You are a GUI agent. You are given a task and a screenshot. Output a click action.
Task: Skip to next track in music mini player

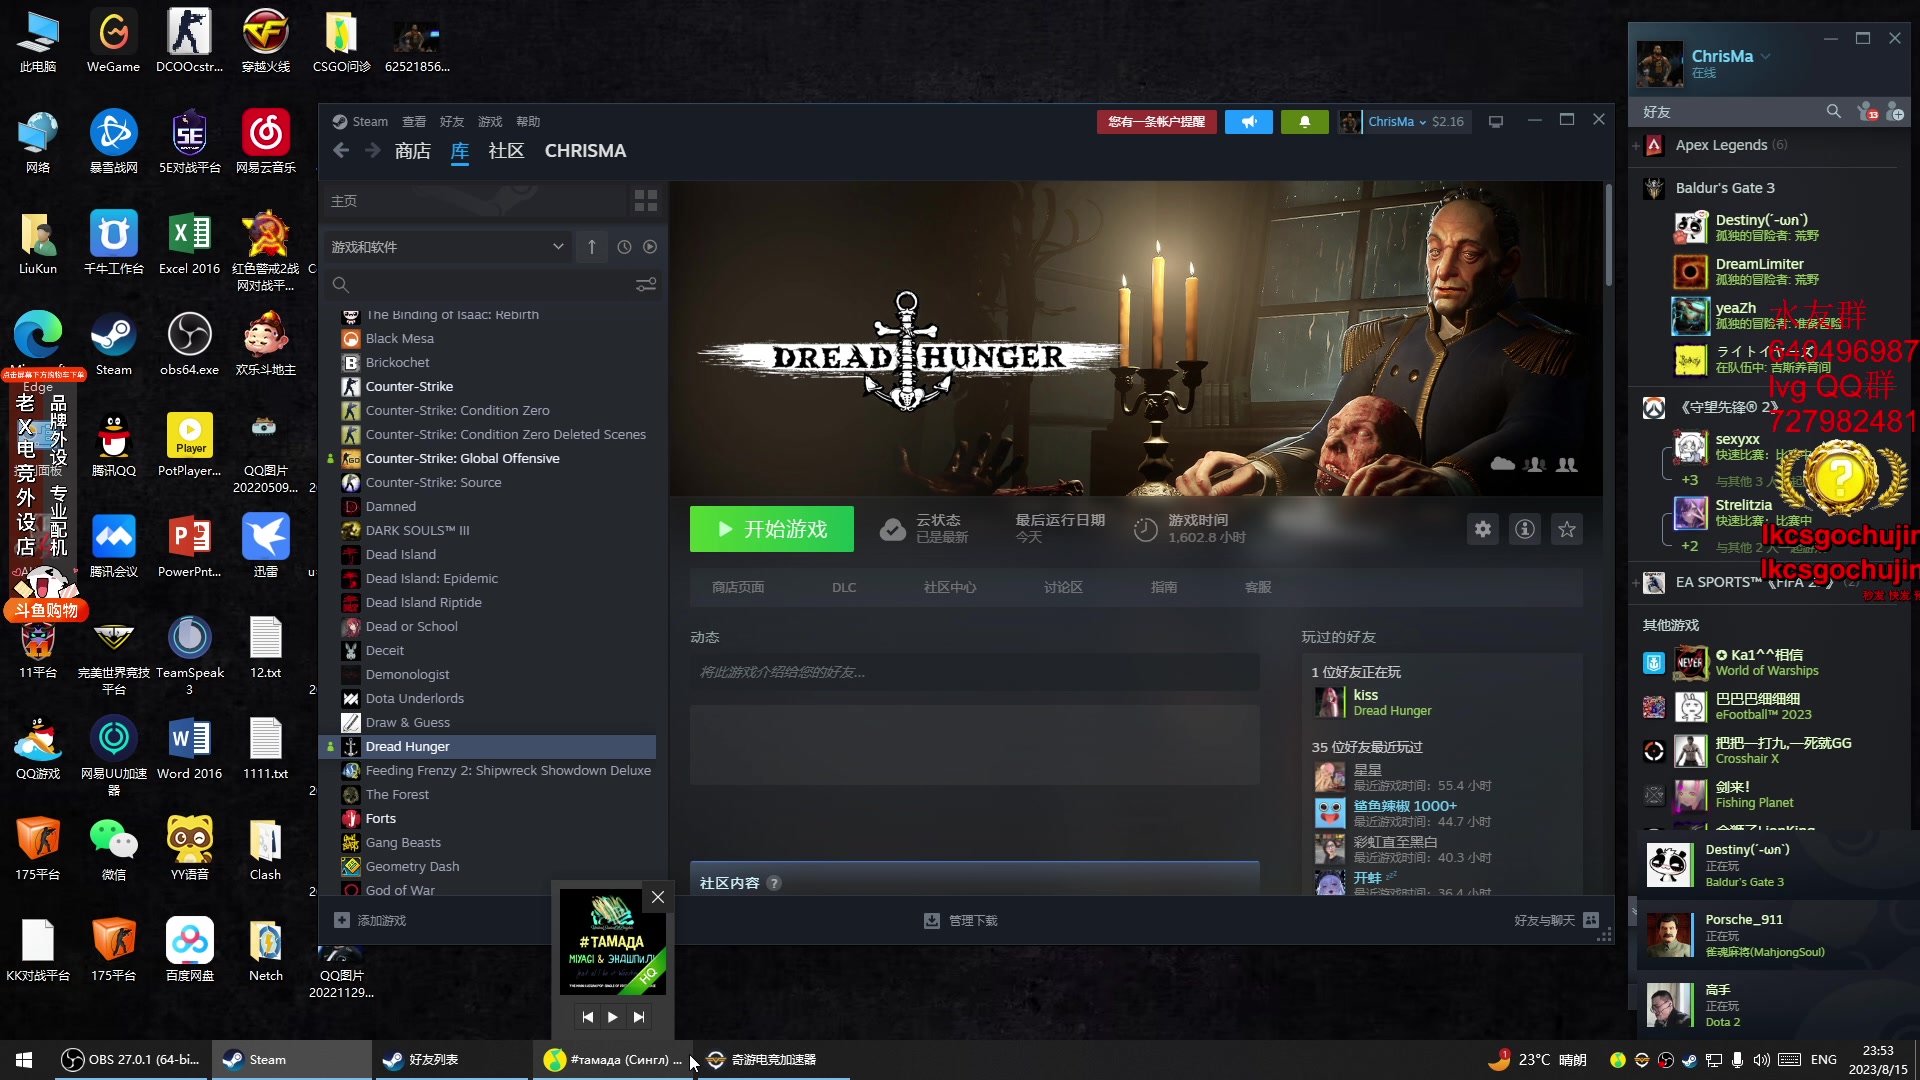coord(639,1017)
